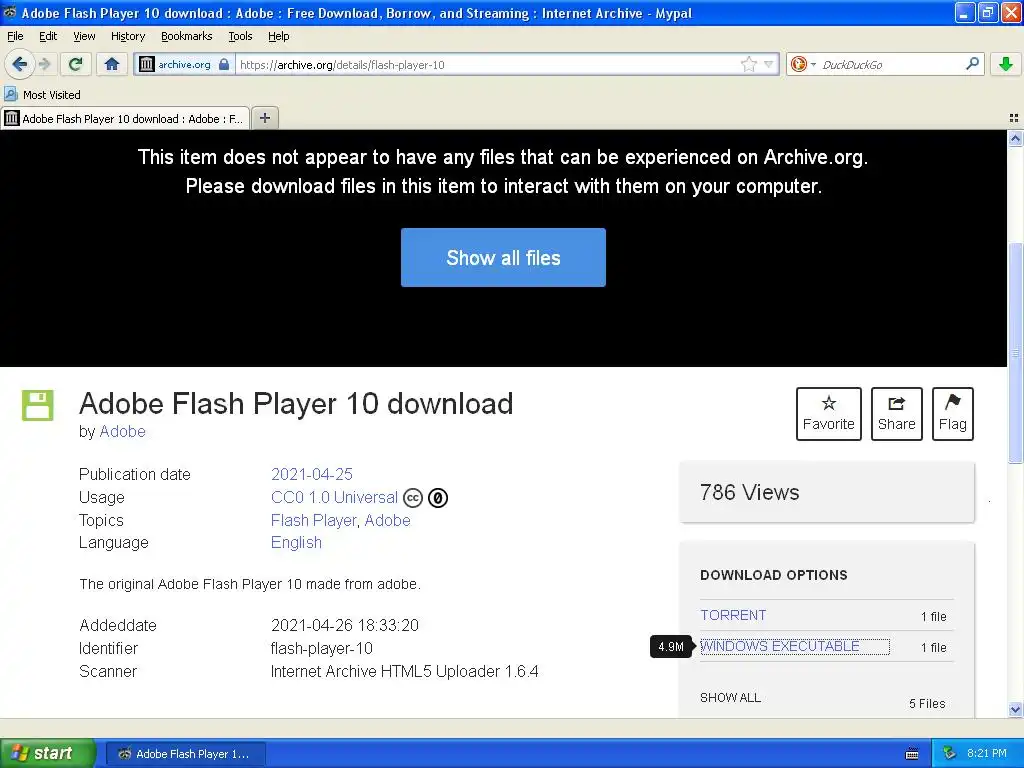Click the search magnifier icon

pyautogui.click(x=972, y=63)
